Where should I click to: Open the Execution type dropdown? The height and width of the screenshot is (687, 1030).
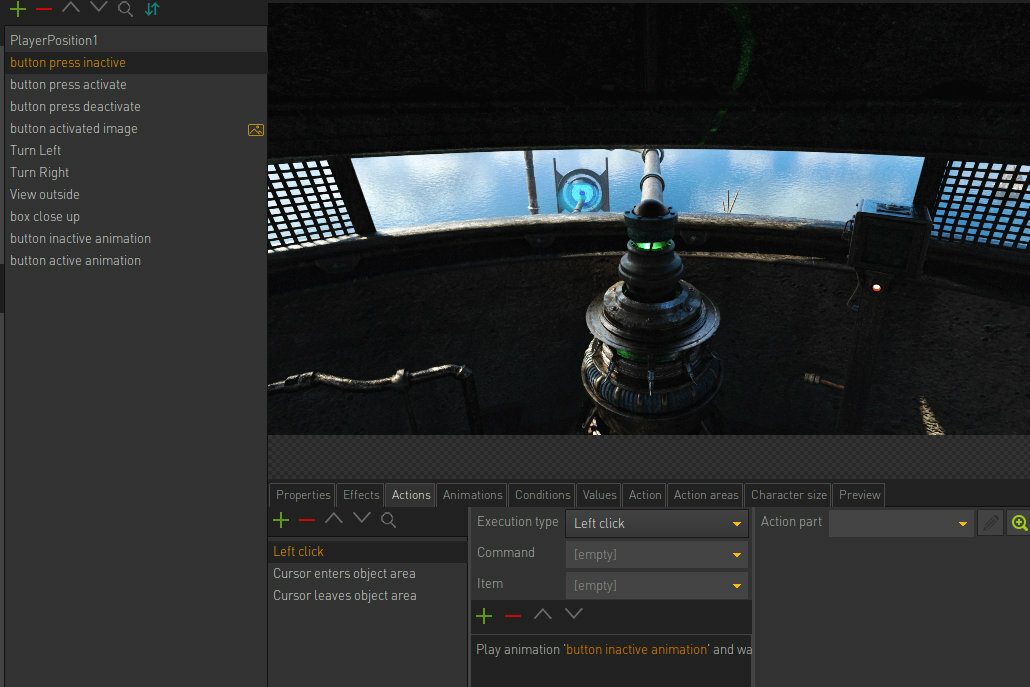pyautogui.click(x=656, y=524)
